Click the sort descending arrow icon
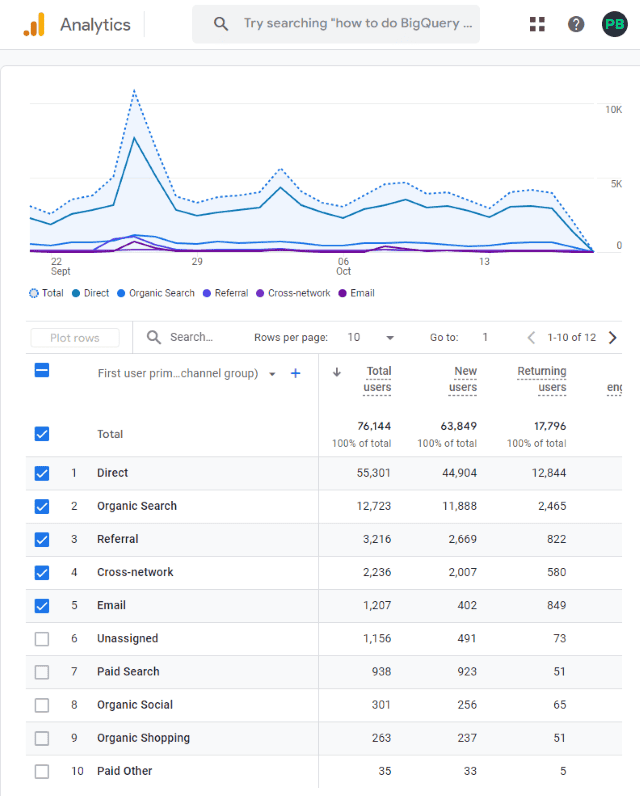 pos(336,372)
